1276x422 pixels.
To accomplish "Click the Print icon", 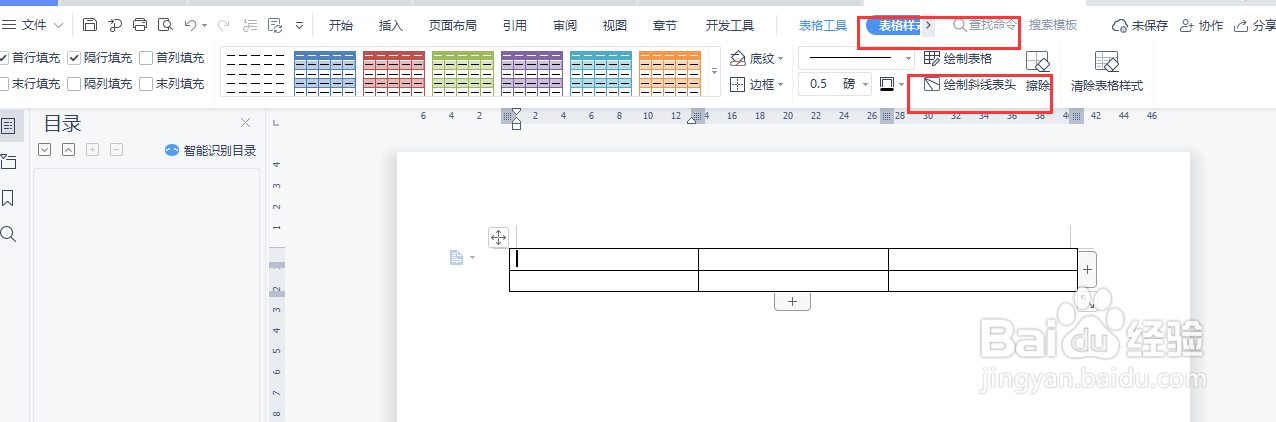I will pos(140,24).
